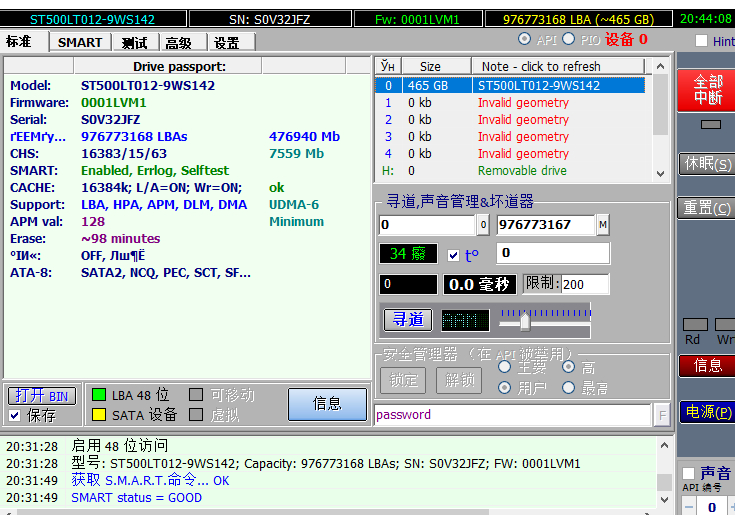Click the AAM slider handle
735x515 pixels.
[525, 321]
